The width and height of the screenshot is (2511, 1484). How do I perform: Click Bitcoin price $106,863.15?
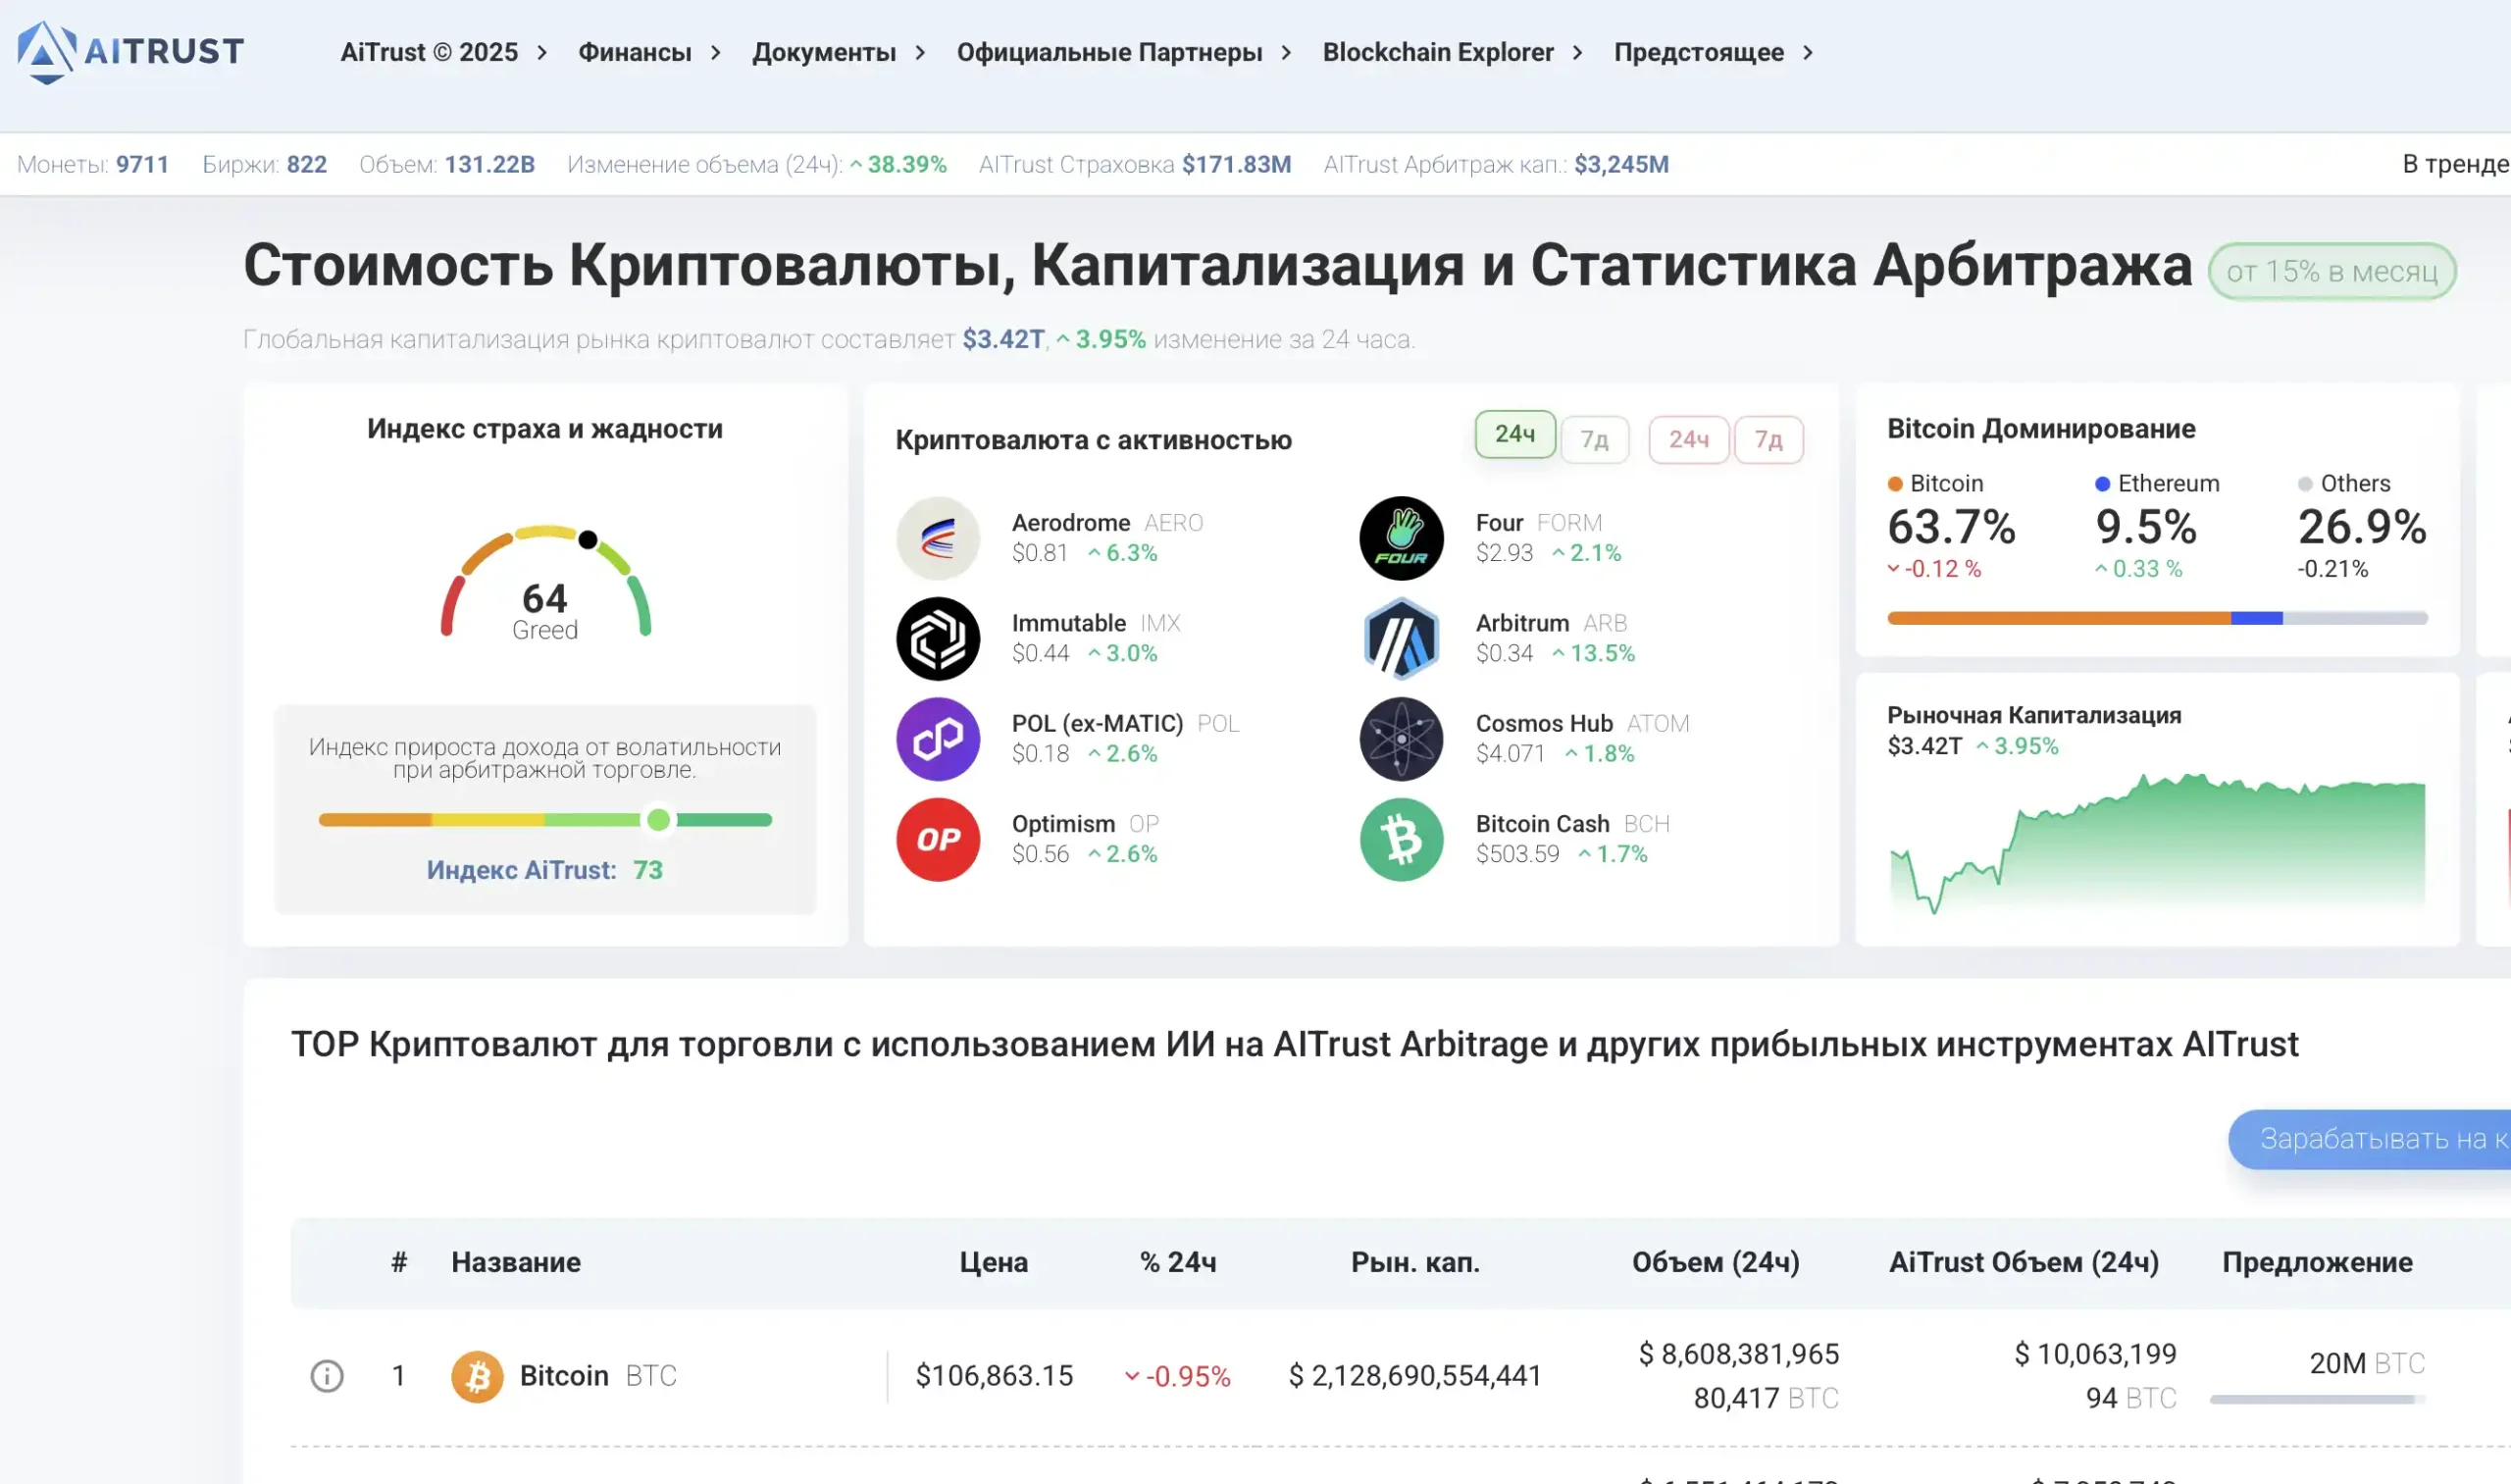point(994,1376)
